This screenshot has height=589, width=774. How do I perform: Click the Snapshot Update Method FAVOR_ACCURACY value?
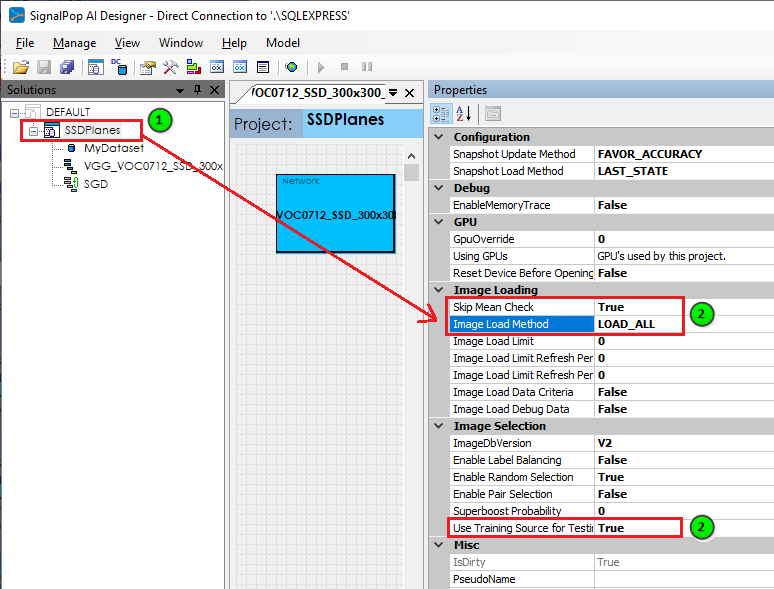coord(684,154)
